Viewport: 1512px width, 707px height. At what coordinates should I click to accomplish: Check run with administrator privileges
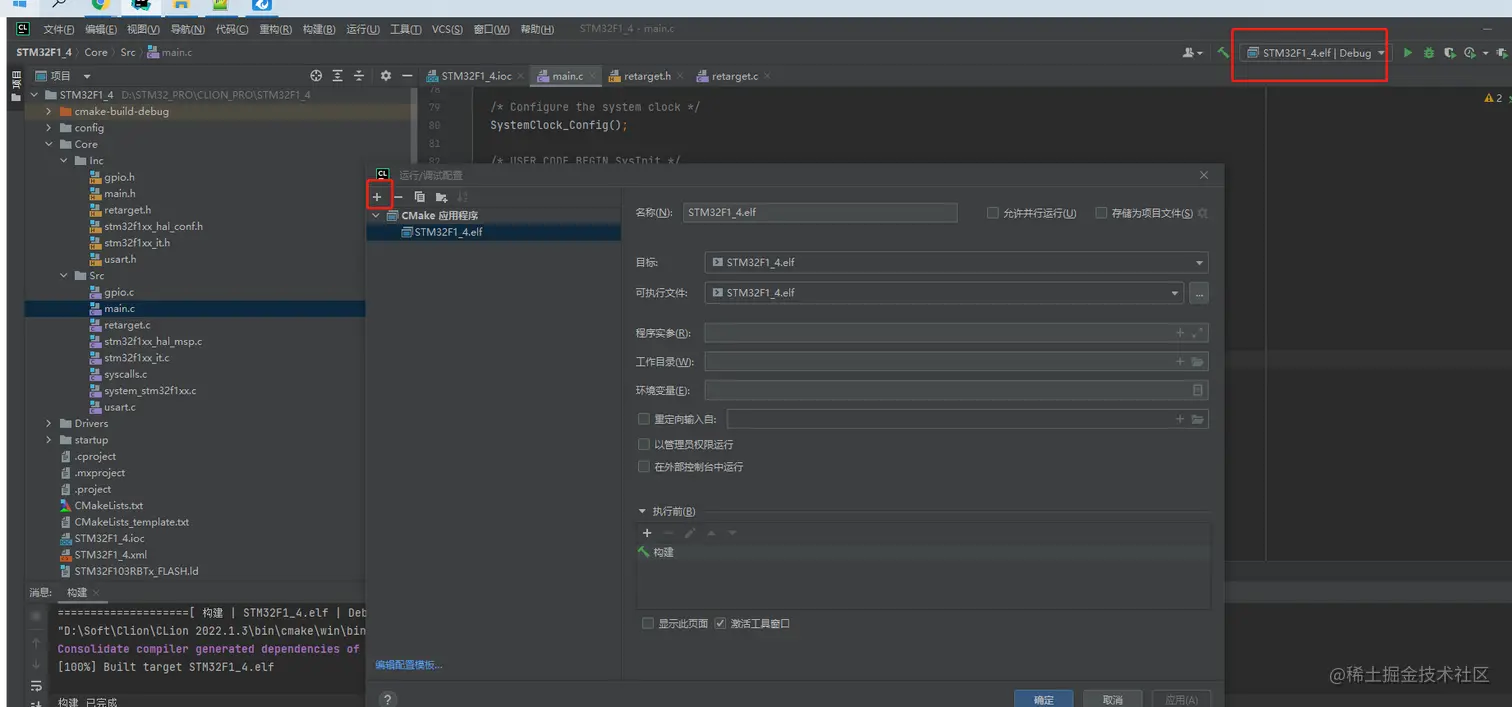click(644, 444)
